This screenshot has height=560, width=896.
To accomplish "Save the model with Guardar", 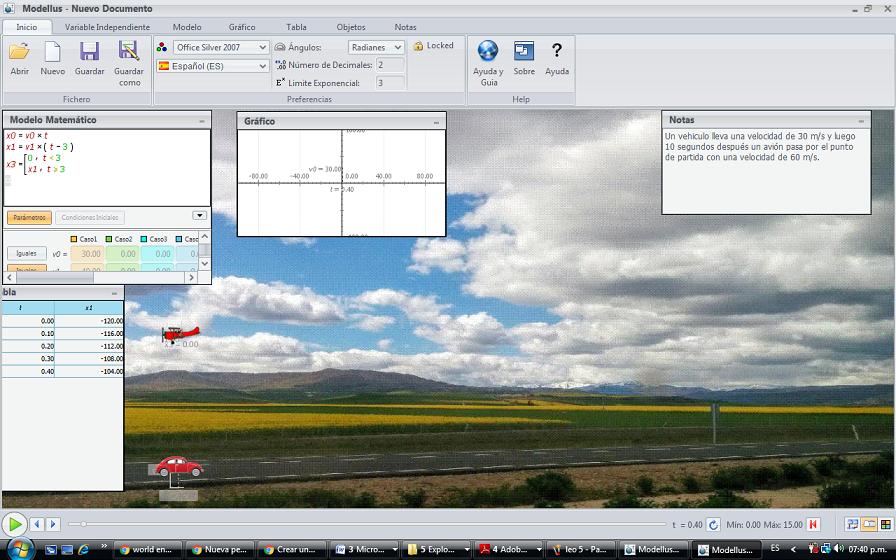I will (x=89, y=58).
